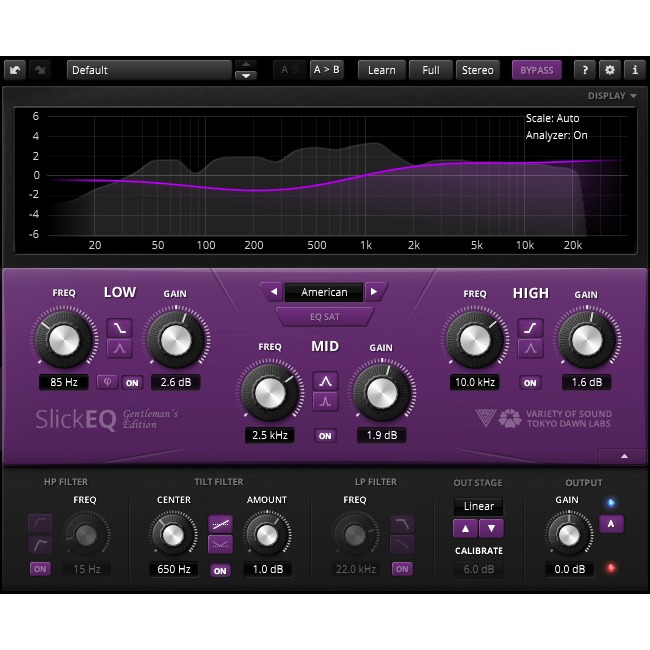Open settings via the gear icon
The width and height of the screenshot is (650, 650).
point(609,70)
